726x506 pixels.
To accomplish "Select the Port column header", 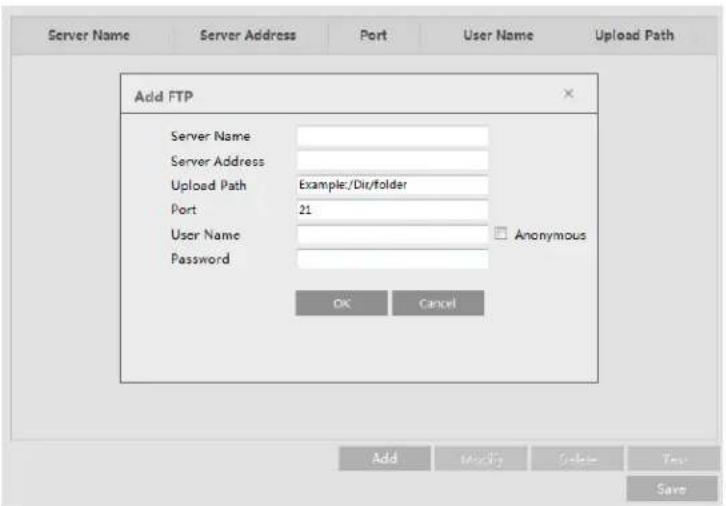I will [x=374, y=35].
